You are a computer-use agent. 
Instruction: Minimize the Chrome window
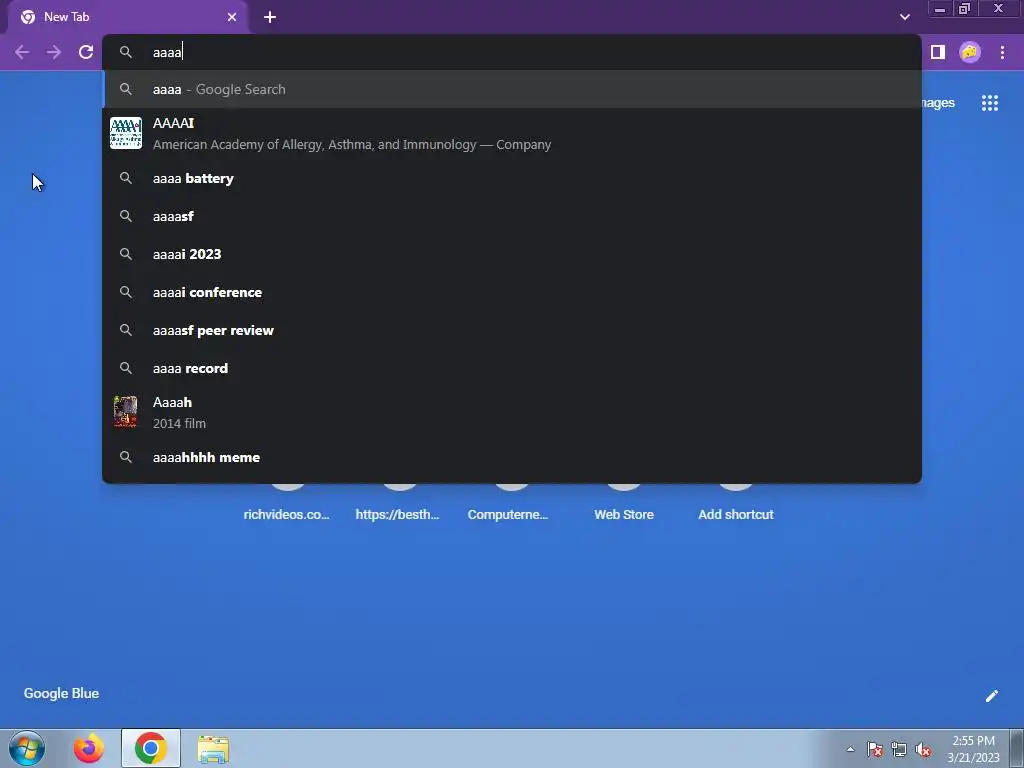(940, 9)
